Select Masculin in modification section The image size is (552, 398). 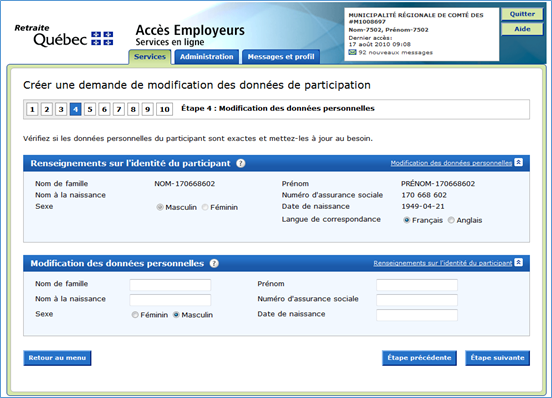pos(176,315)
